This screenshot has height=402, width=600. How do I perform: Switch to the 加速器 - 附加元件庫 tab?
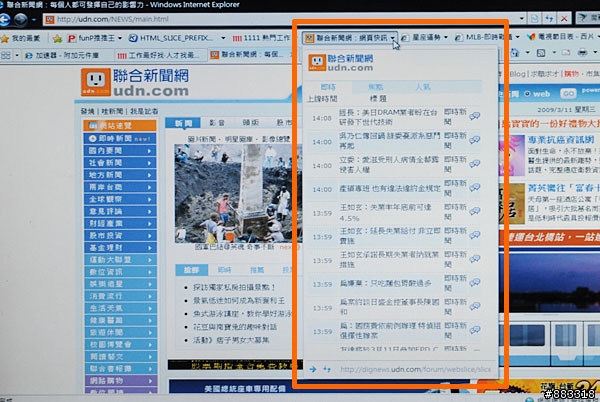pos(63,55)
